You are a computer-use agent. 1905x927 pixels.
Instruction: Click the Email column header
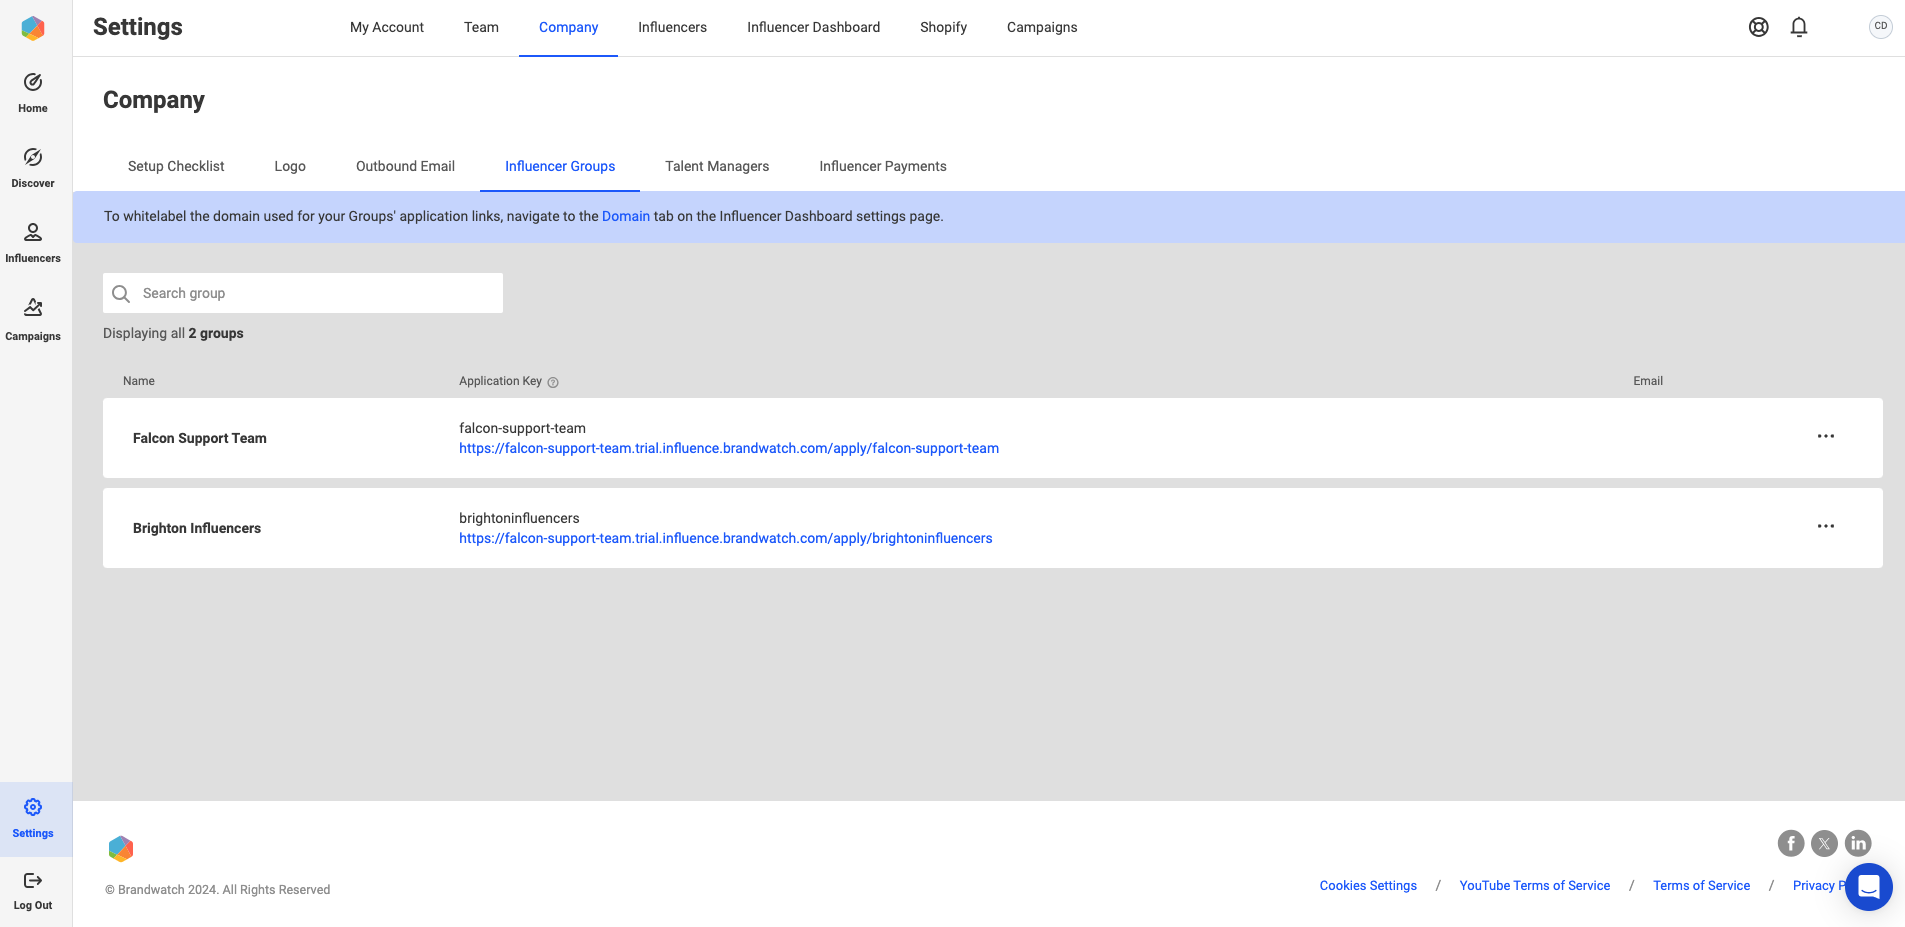(1648, 381)
